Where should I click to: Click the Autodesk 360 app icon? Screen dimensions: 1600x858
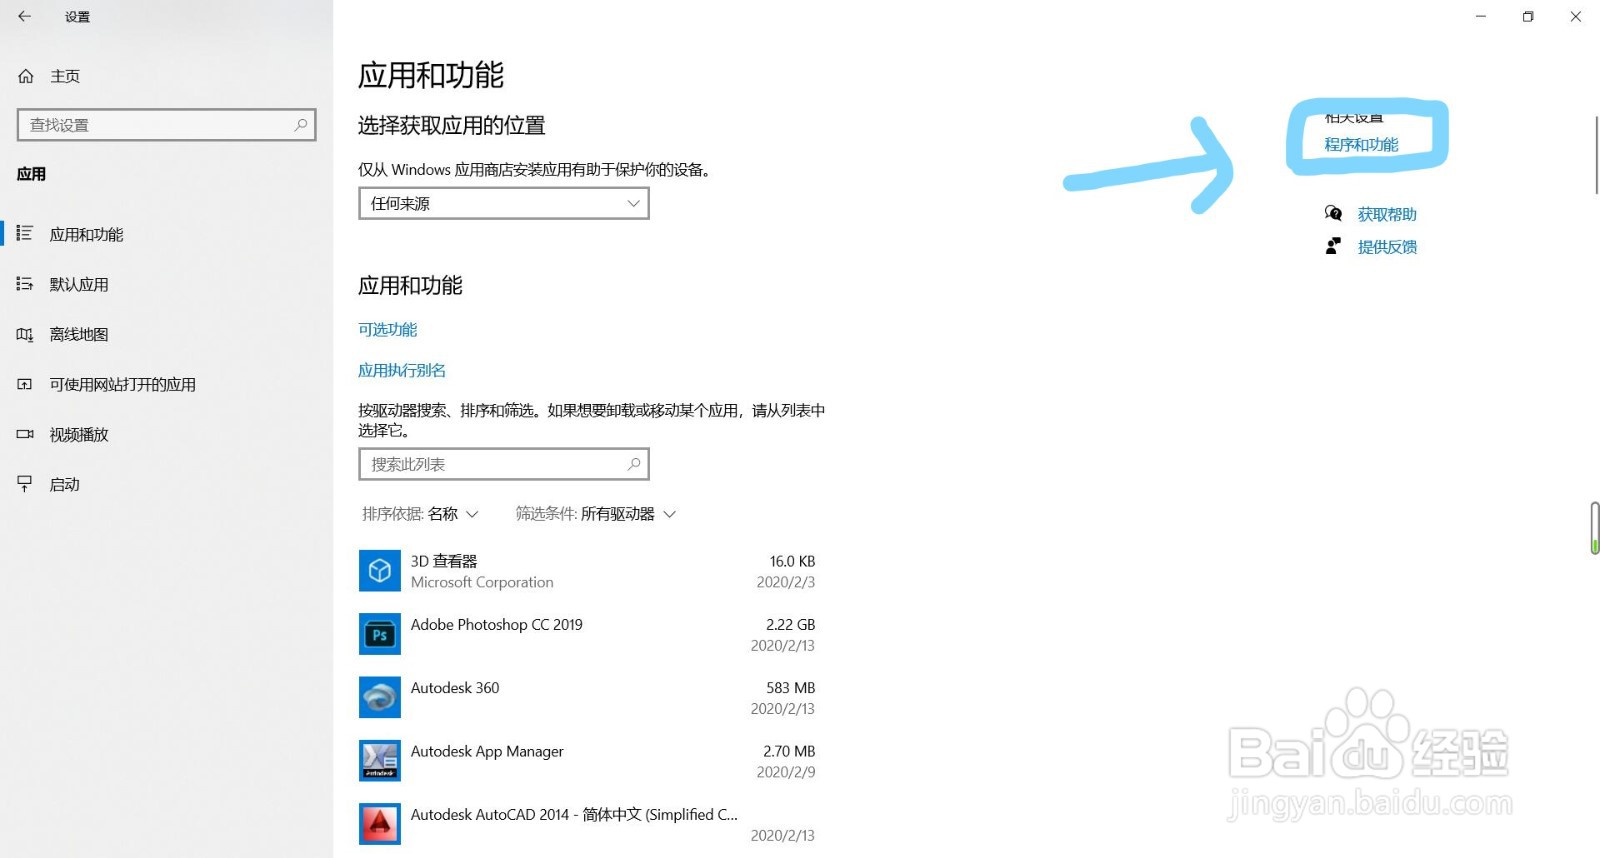tap(380, 697)
